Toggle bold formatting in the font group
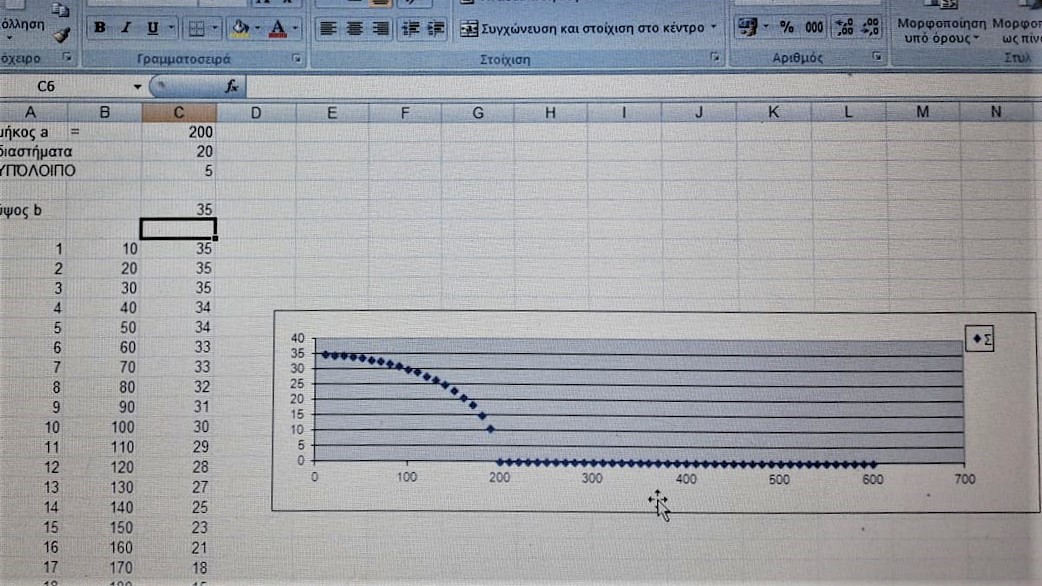1042x586 pixels. click(100, 28)
